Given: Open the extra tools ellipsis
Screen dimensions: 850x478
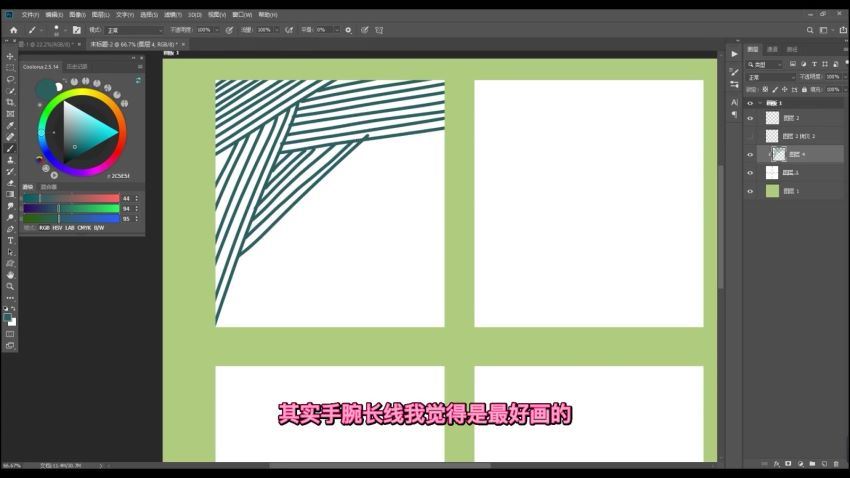Looking at the screenshot, I should (10, 298).
